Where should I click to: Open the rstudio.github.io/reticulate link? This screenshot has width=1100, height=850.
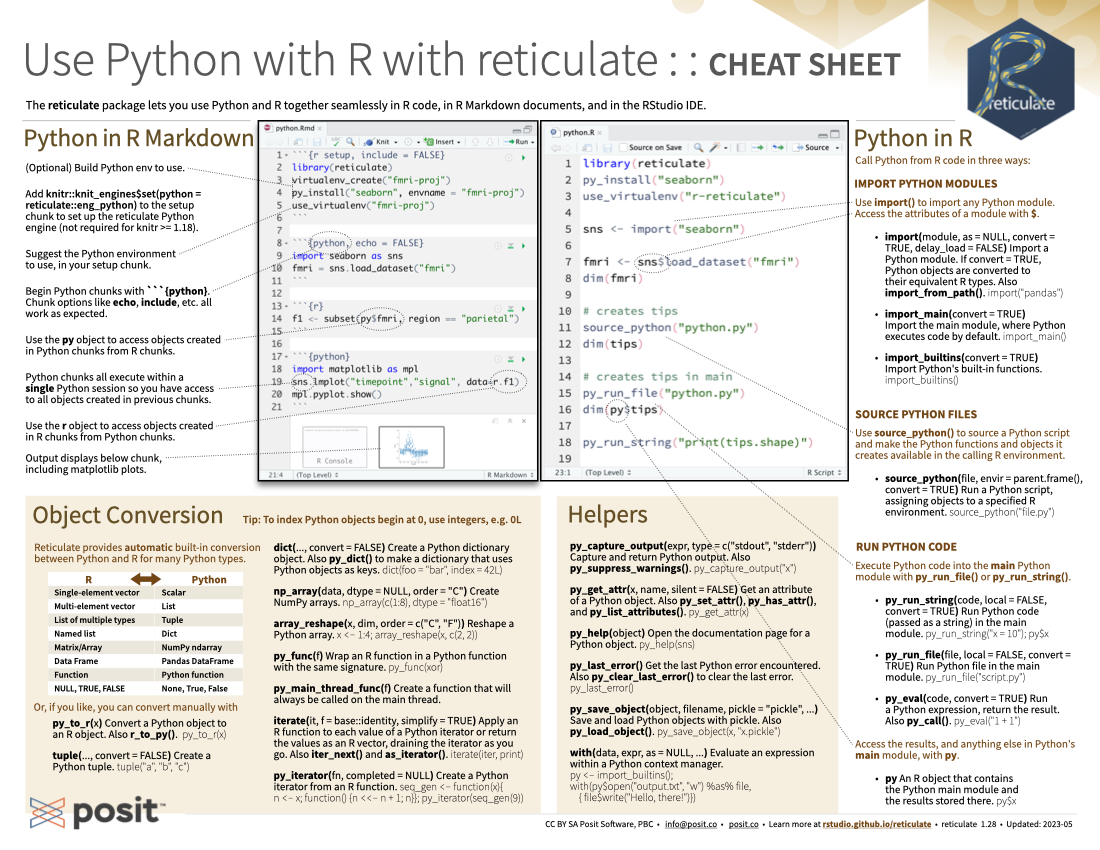point(876,824)
